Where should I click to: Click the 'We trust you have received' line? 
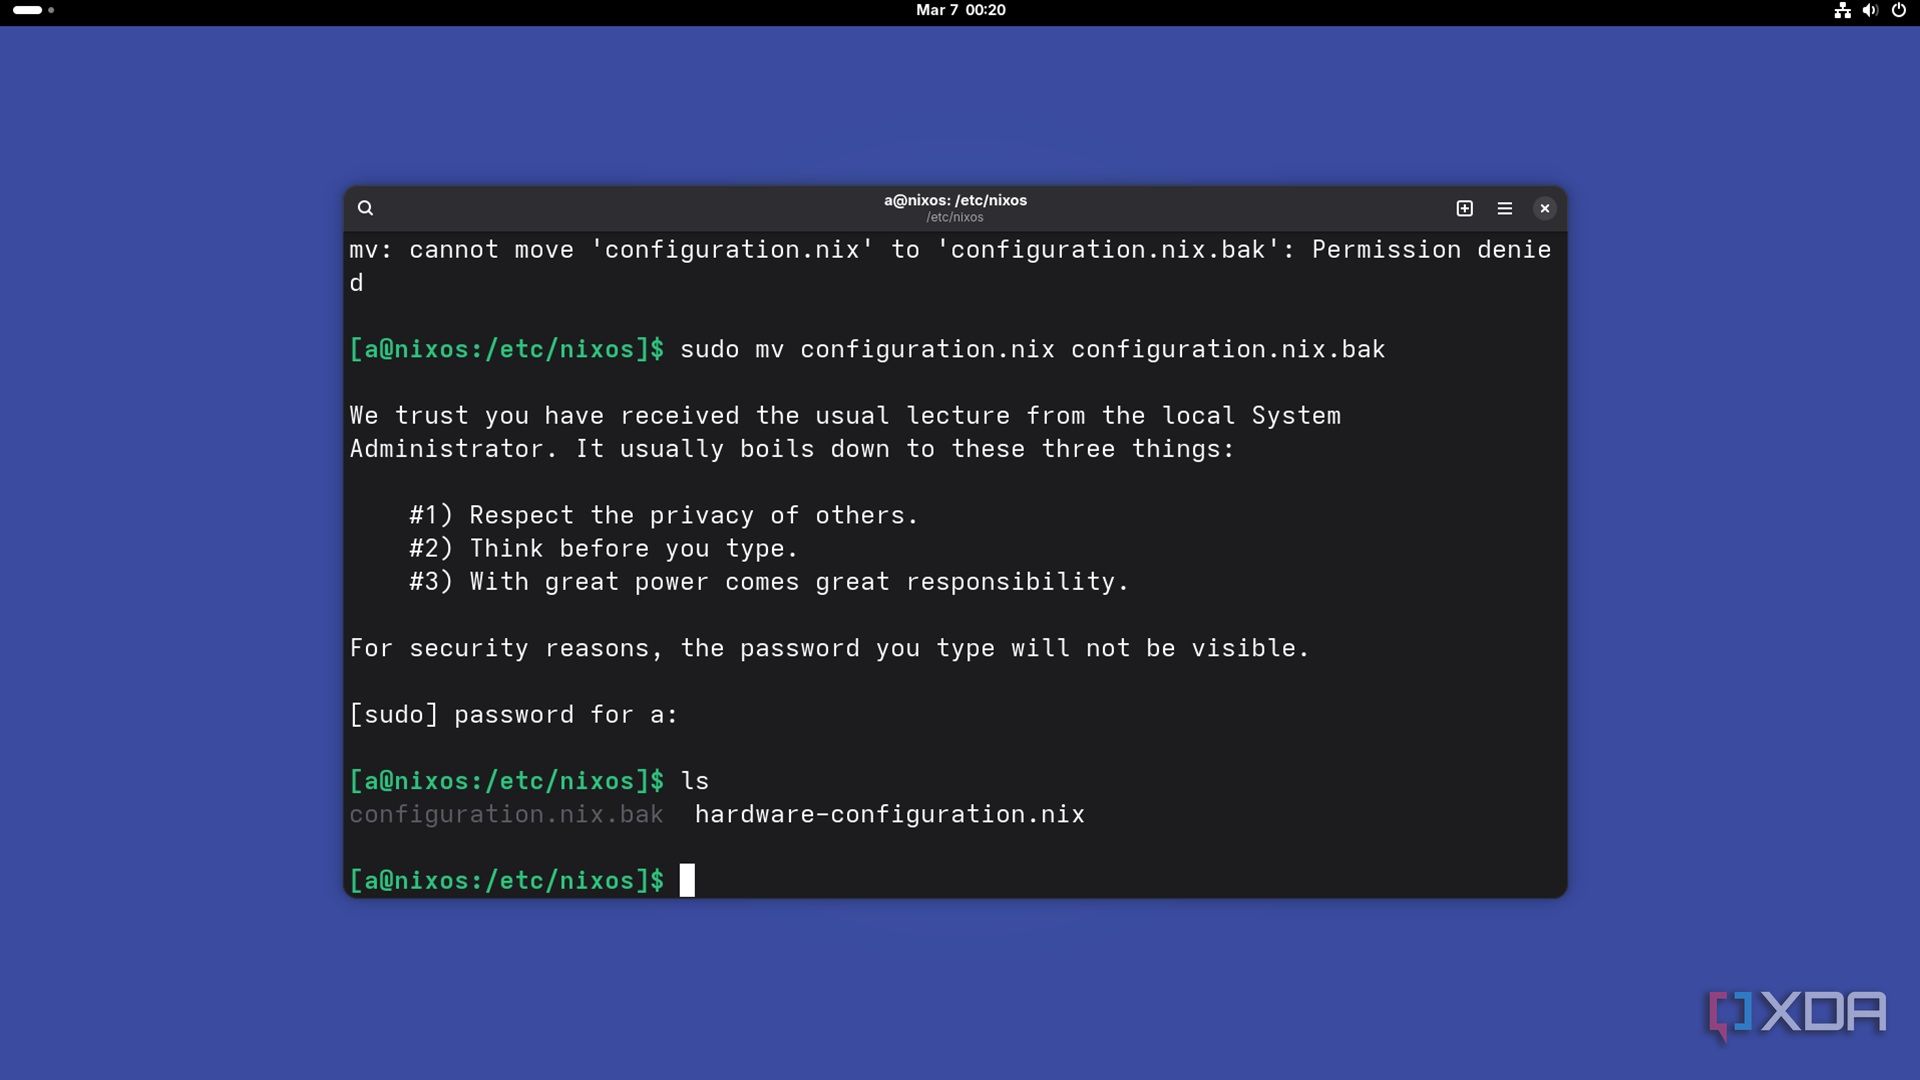point(845,415)
